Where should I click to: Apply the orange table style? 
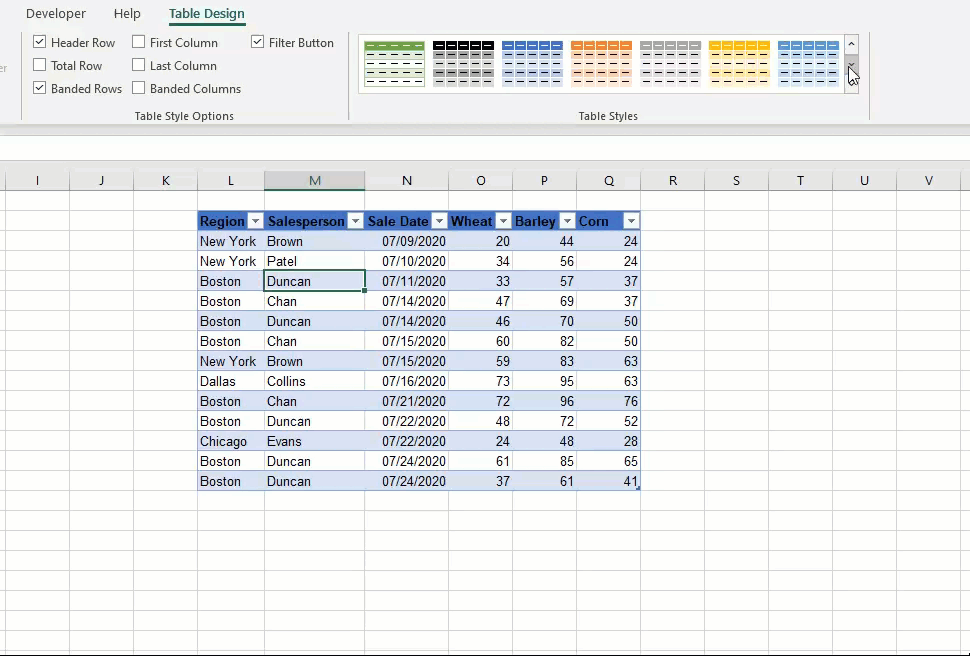point(601,62)
